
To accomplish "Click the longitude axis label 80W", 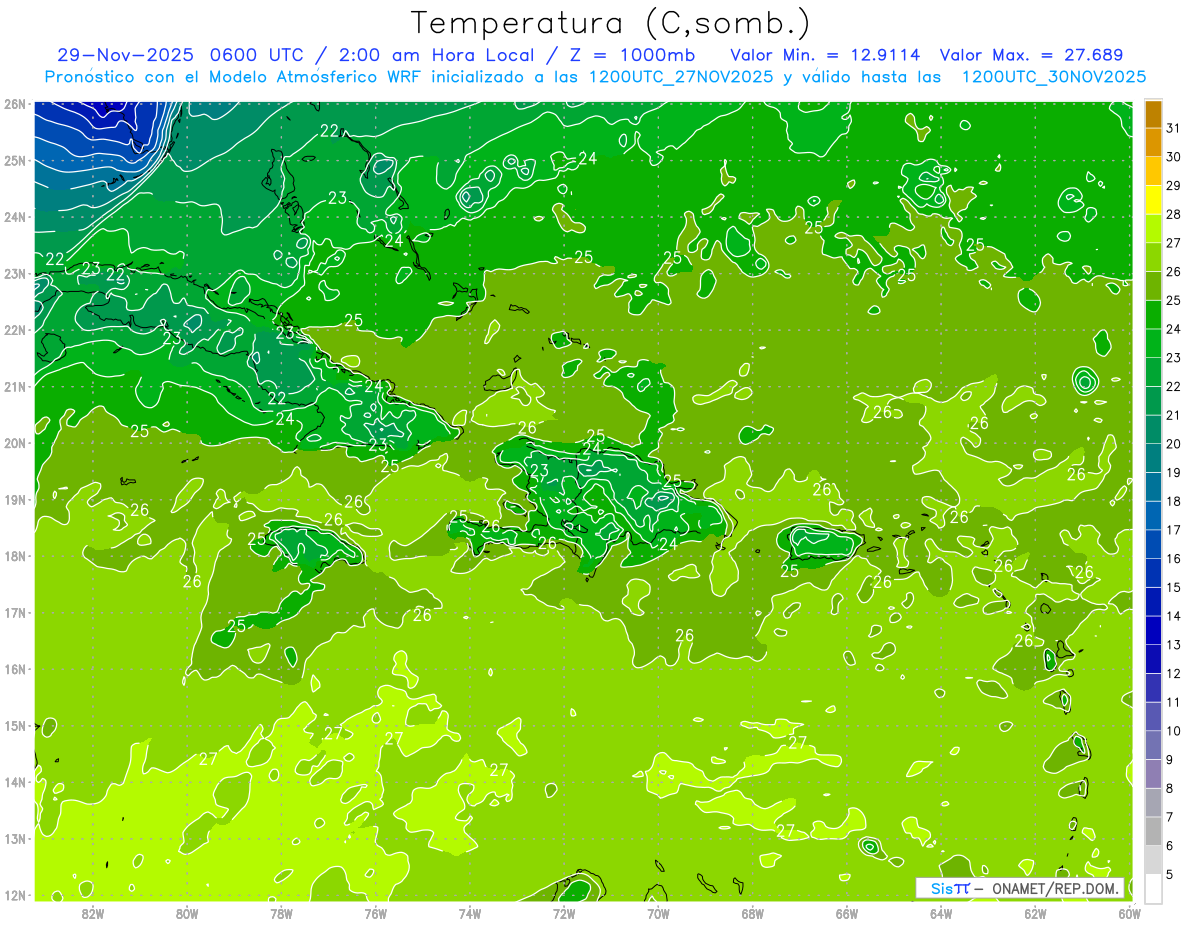I will coord(187,913).
